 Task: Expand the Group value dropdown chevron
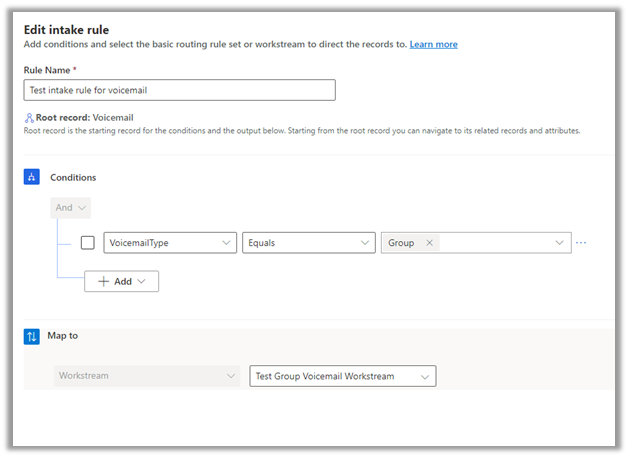click(558, 243)
